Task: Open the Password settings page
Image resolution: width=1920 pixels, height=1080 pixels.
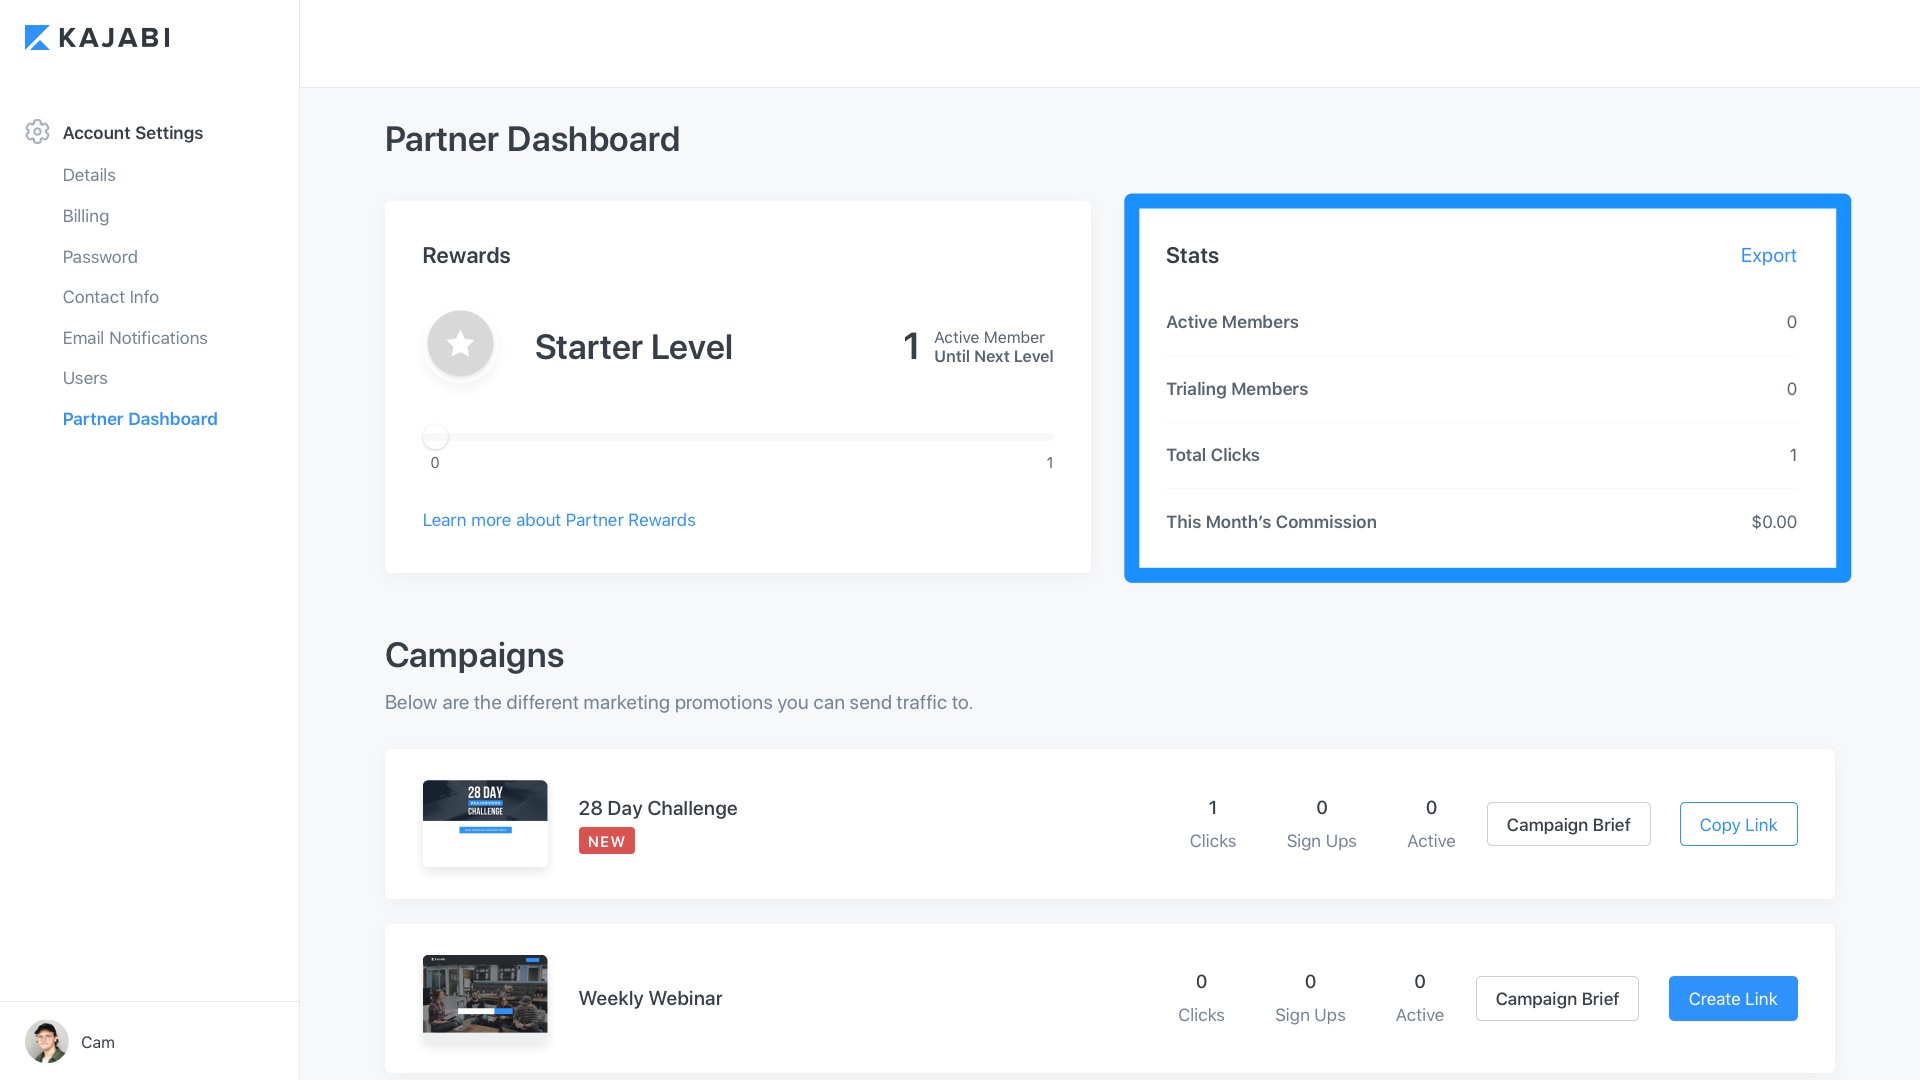Action: click(100, 257)
